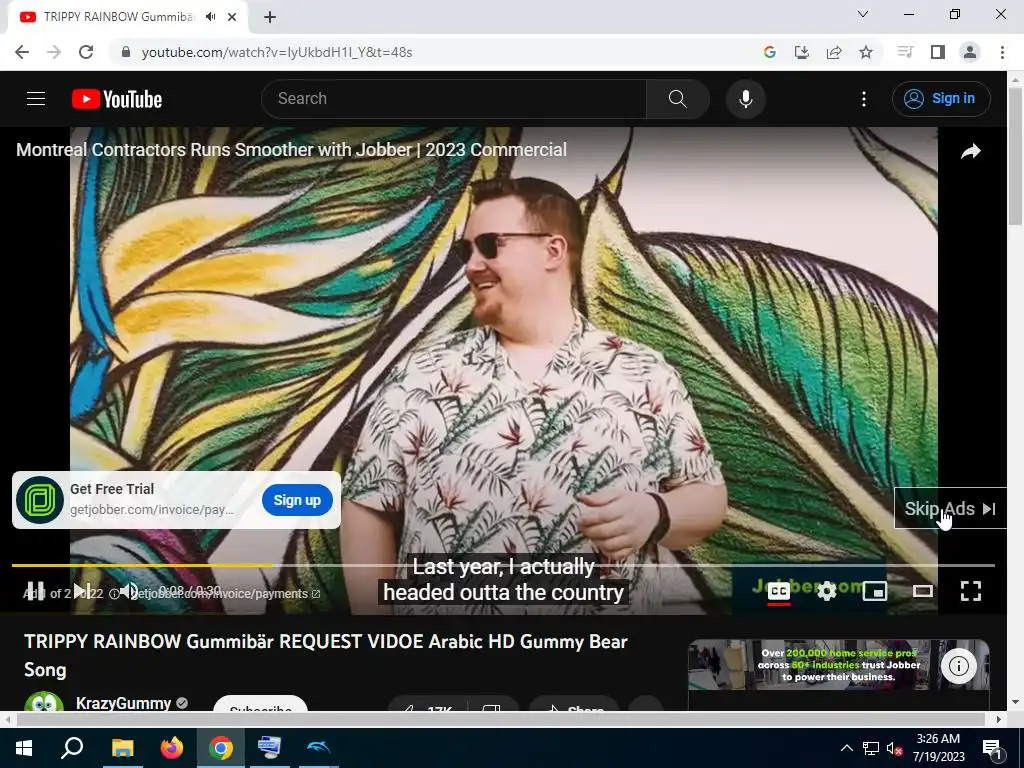Click Get Free Trial ad title
Screen dimensions: 1024x768
[112, 489]
